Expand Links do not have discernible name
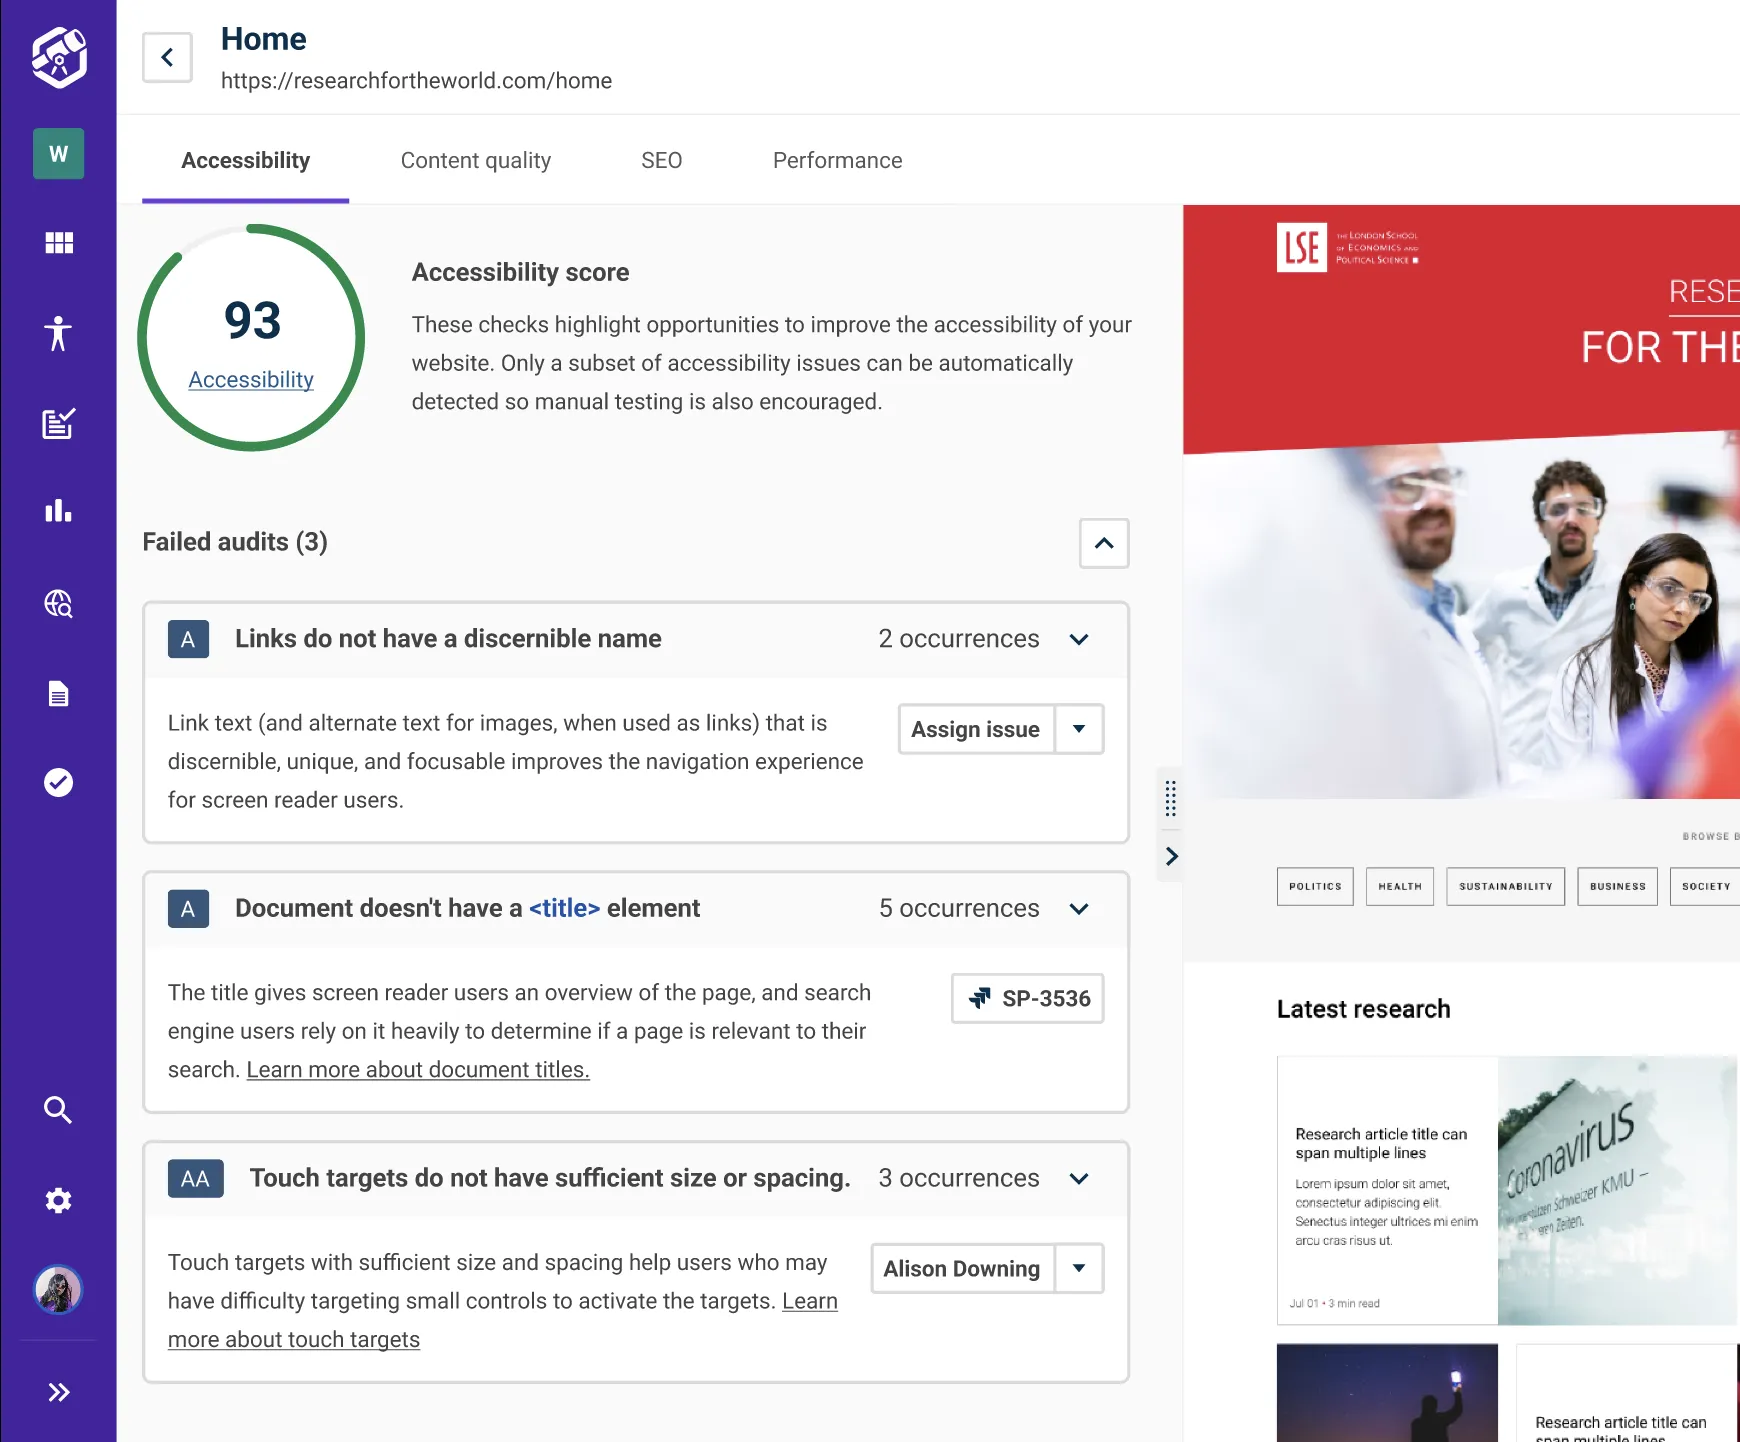The width and height of the screenshot is (1740, 1442). 1079,639
